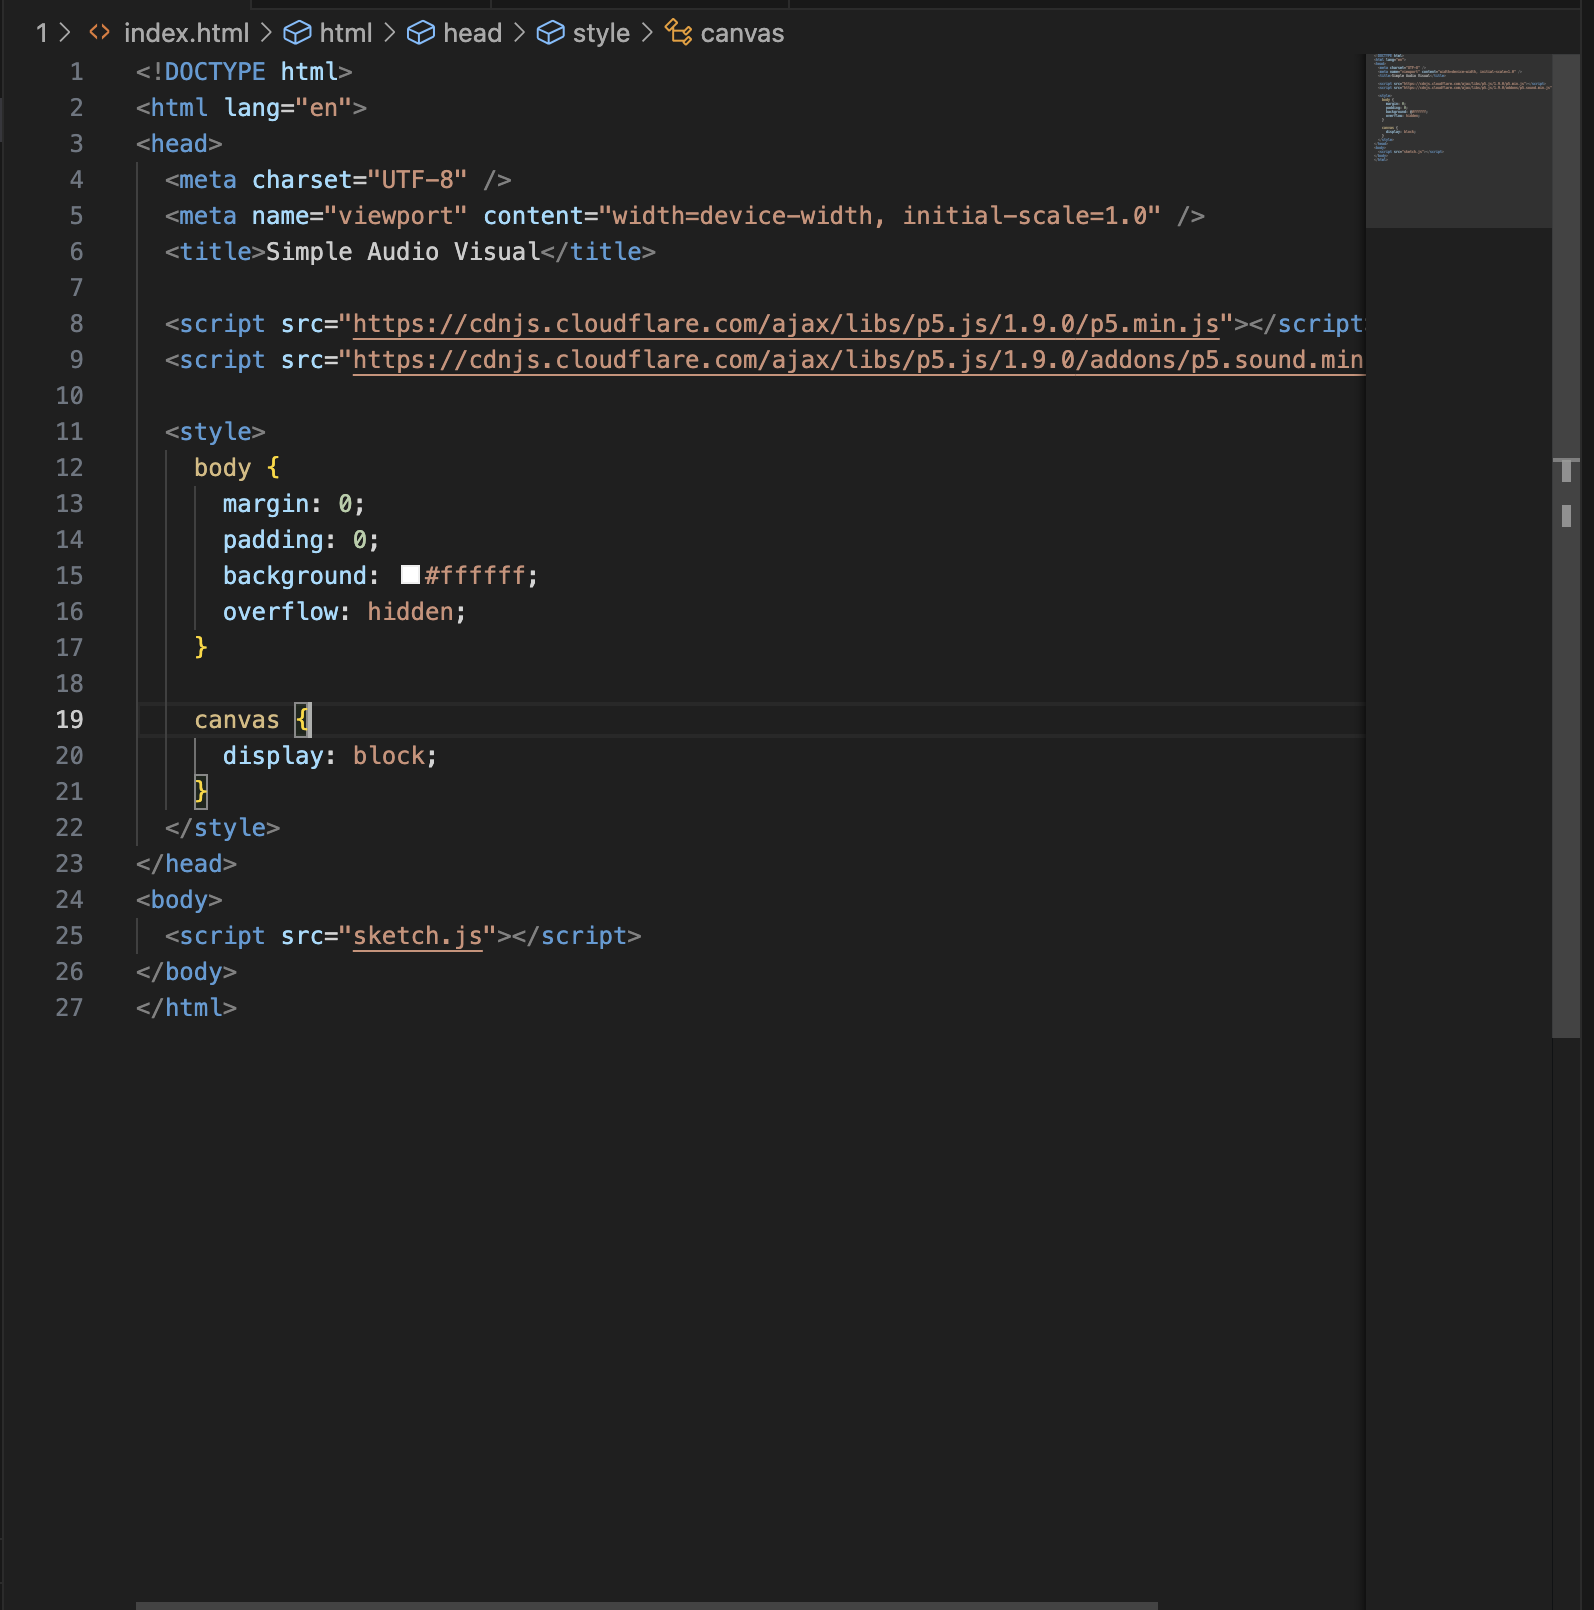
Task: Click the style element cube icon
Action: point(550,33)
